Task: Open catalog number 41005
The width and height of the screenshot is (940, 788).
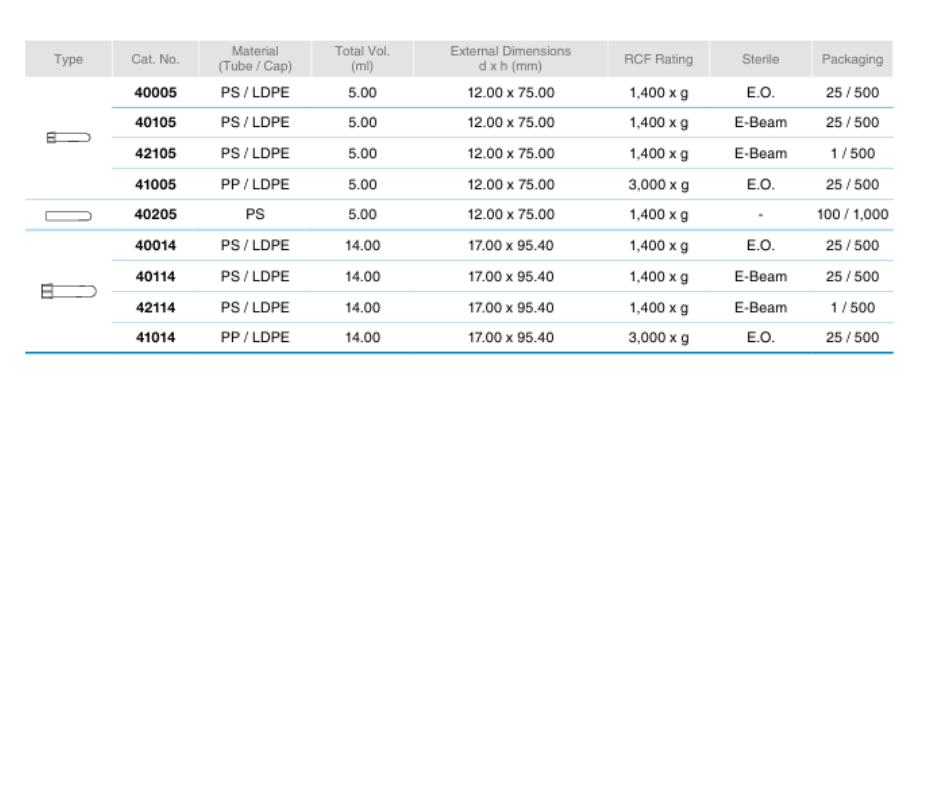Action: coord(155,185)
